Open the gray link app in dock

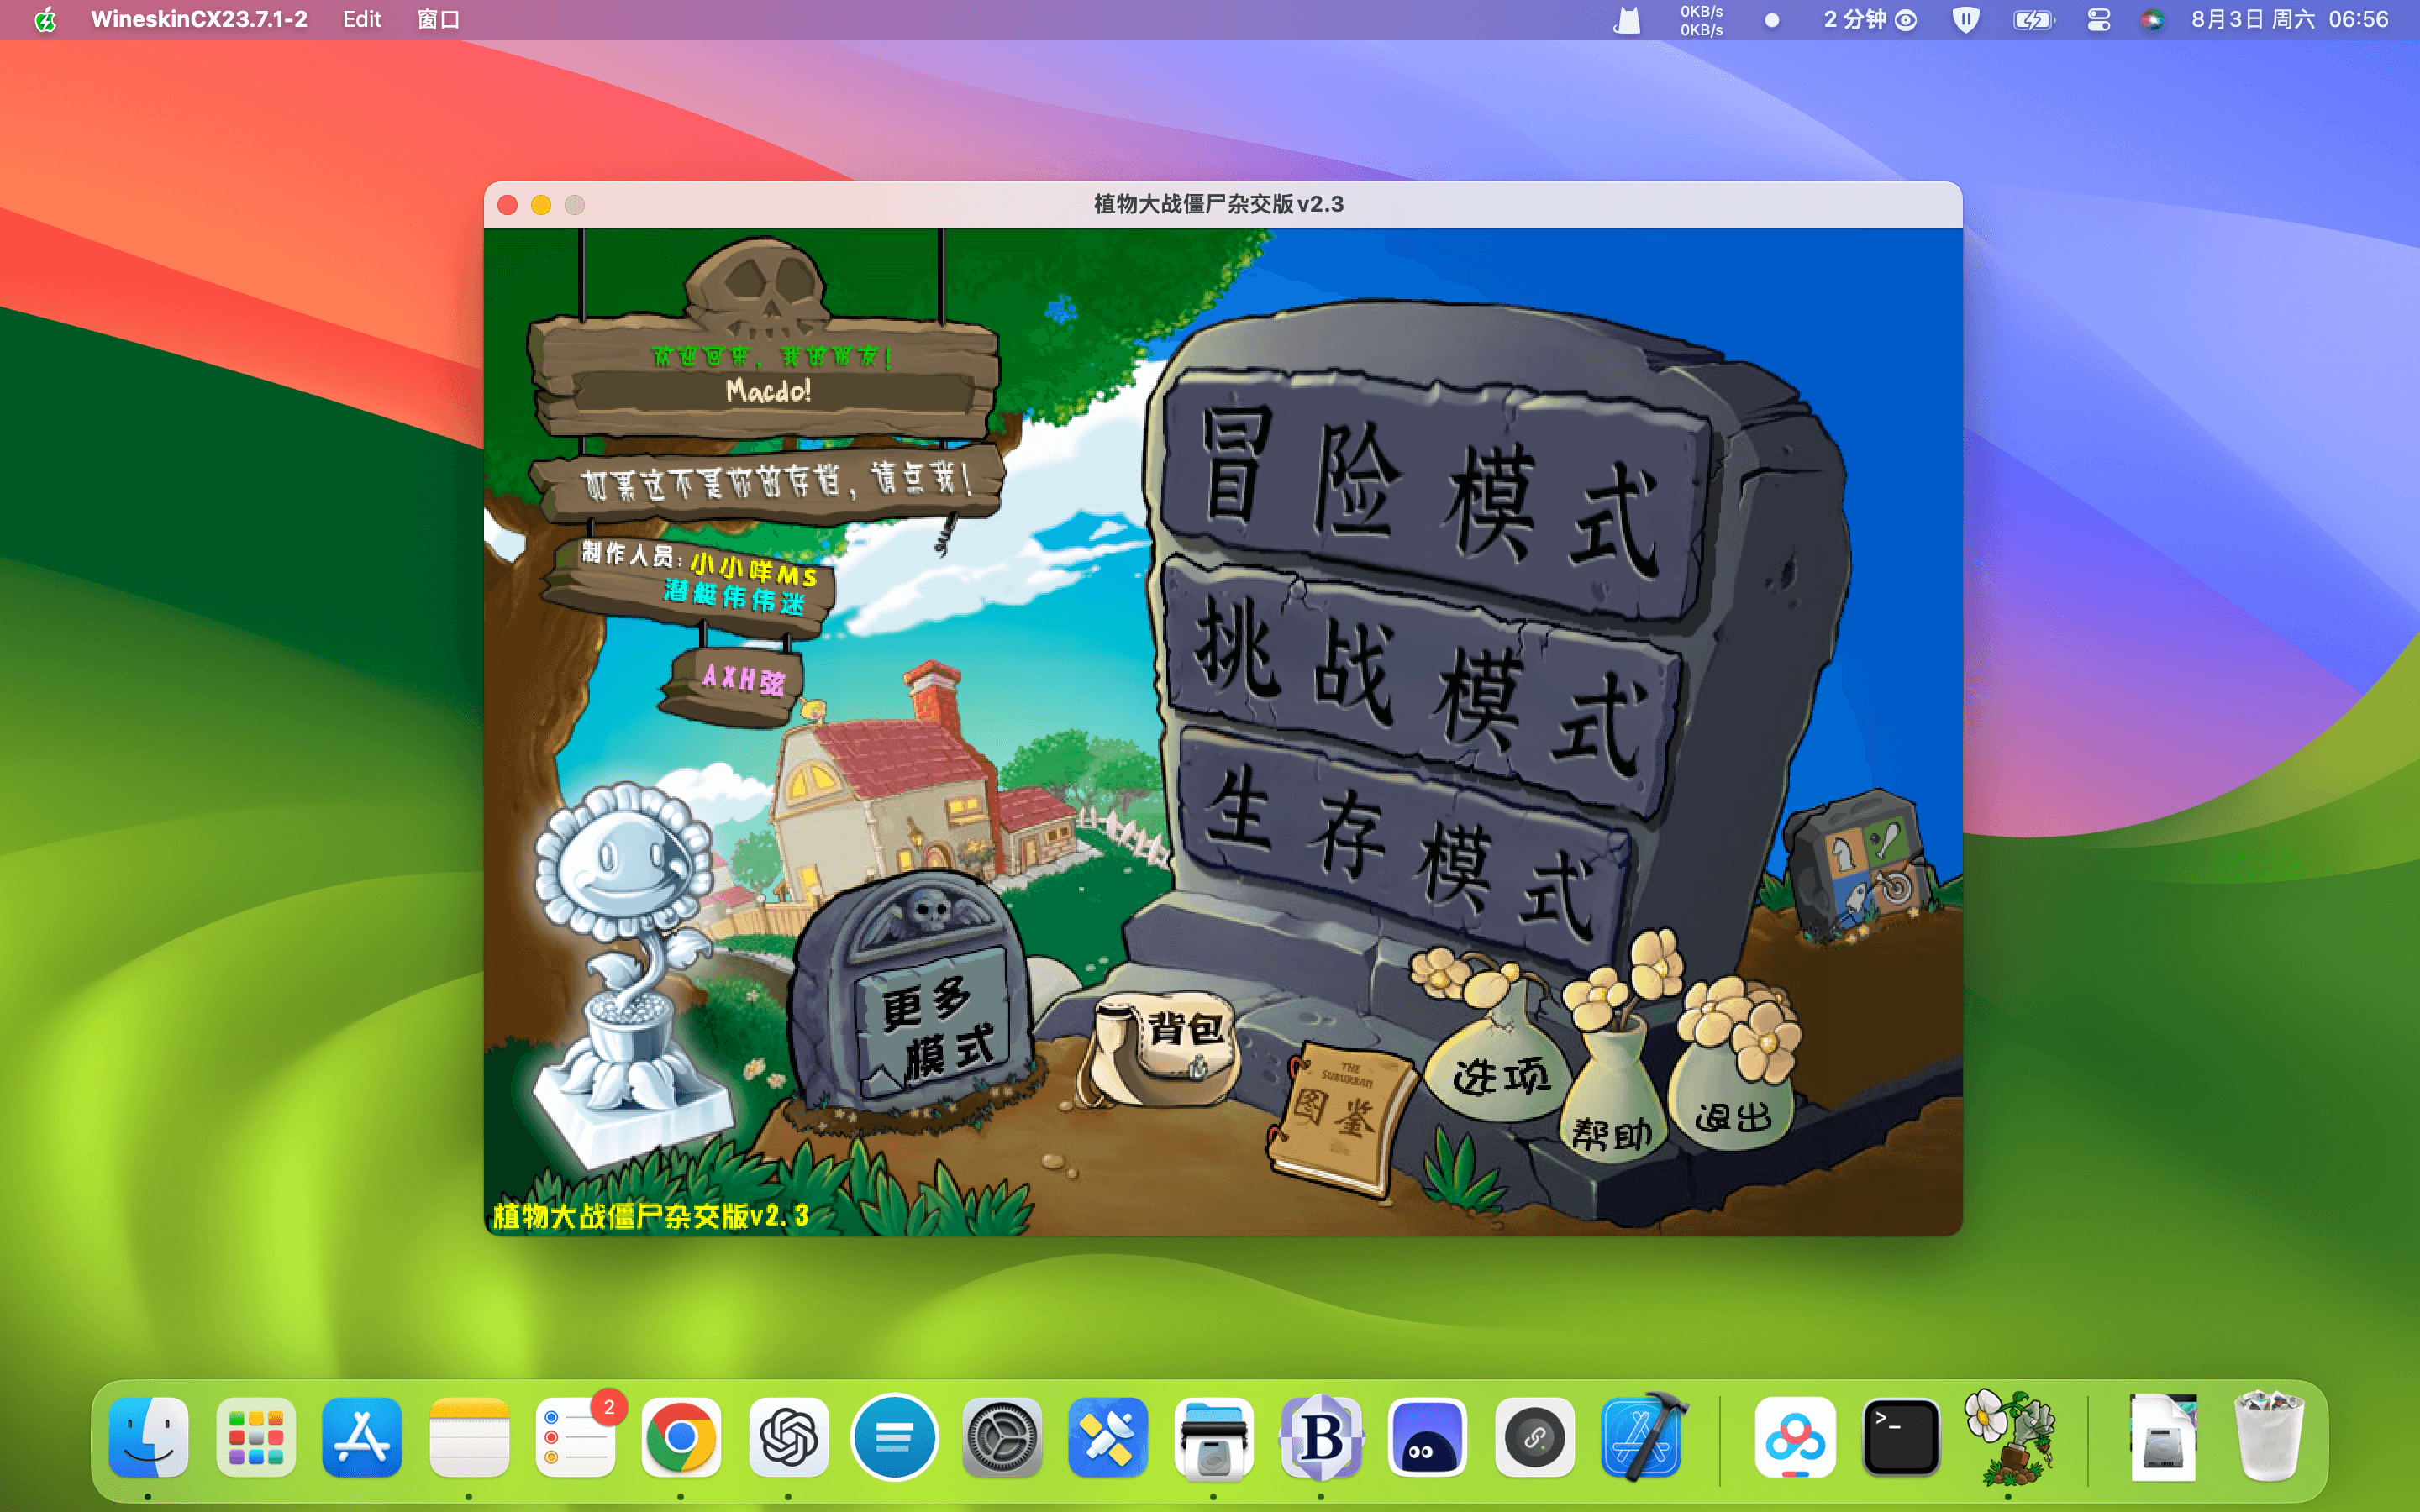coord(1534,1437)
